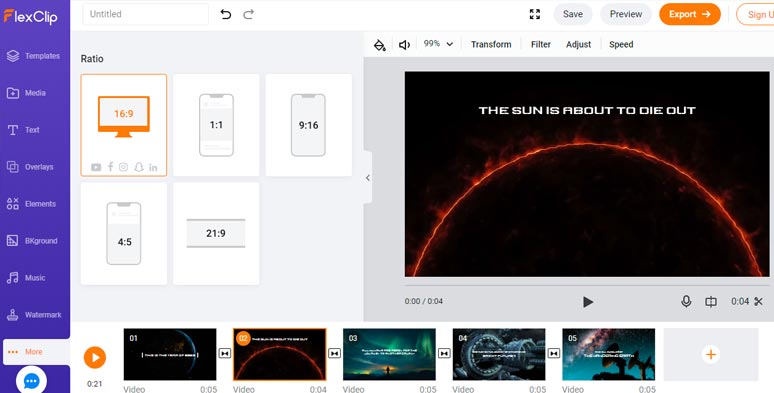Open the Filter tab
This screenshot has width=774, height=393.
point(541,44)
